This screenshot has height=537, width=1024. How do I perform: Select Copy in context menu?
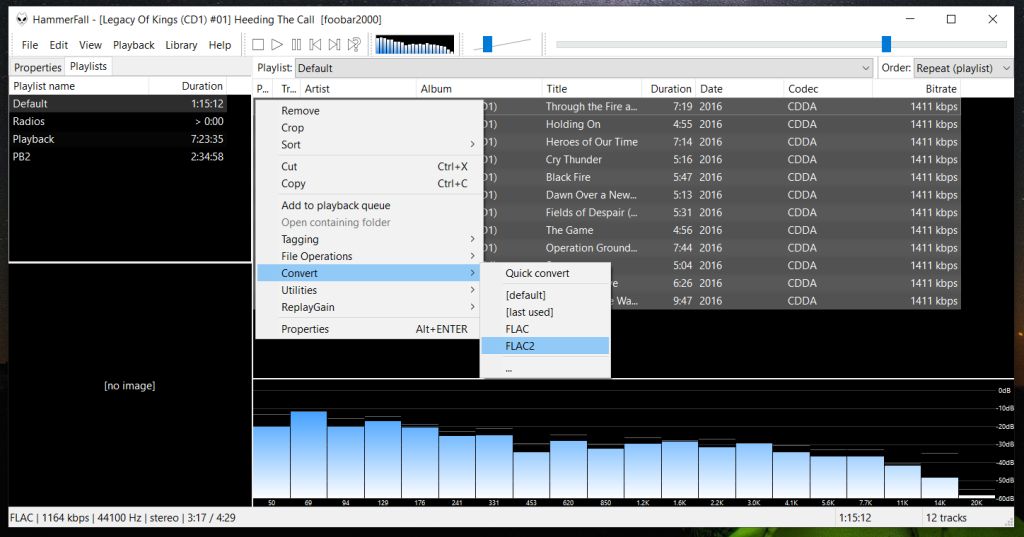[x=368, y=184]
